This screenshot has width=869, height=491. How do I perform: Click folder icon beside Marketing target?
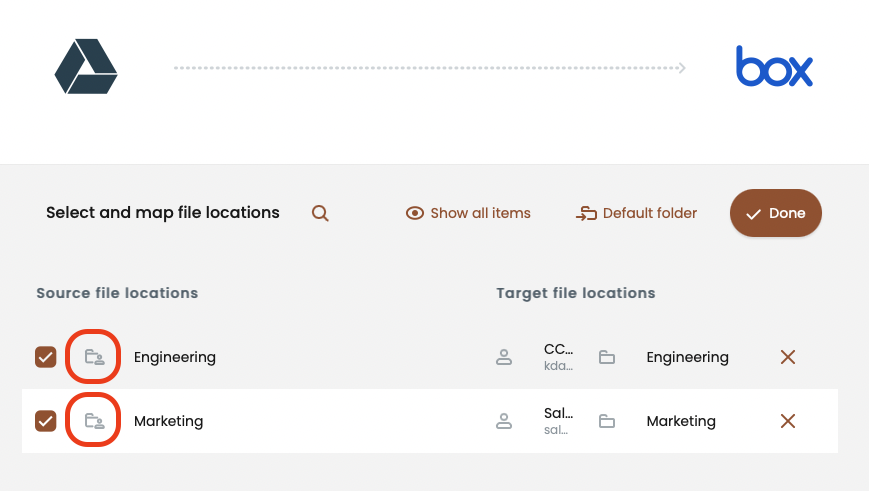[x=607, y=421]
